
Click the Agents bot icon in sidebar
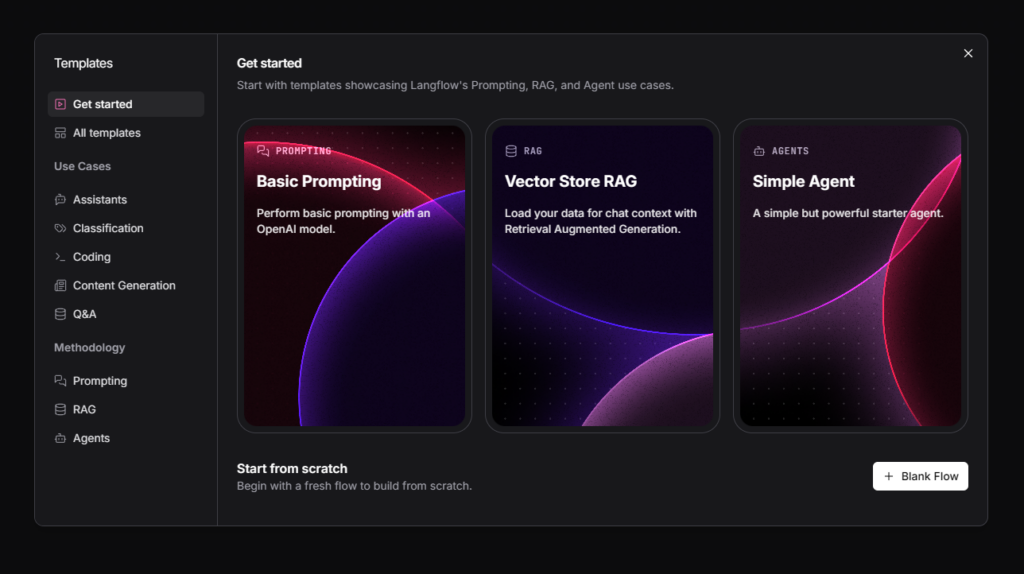coord(60,438)
